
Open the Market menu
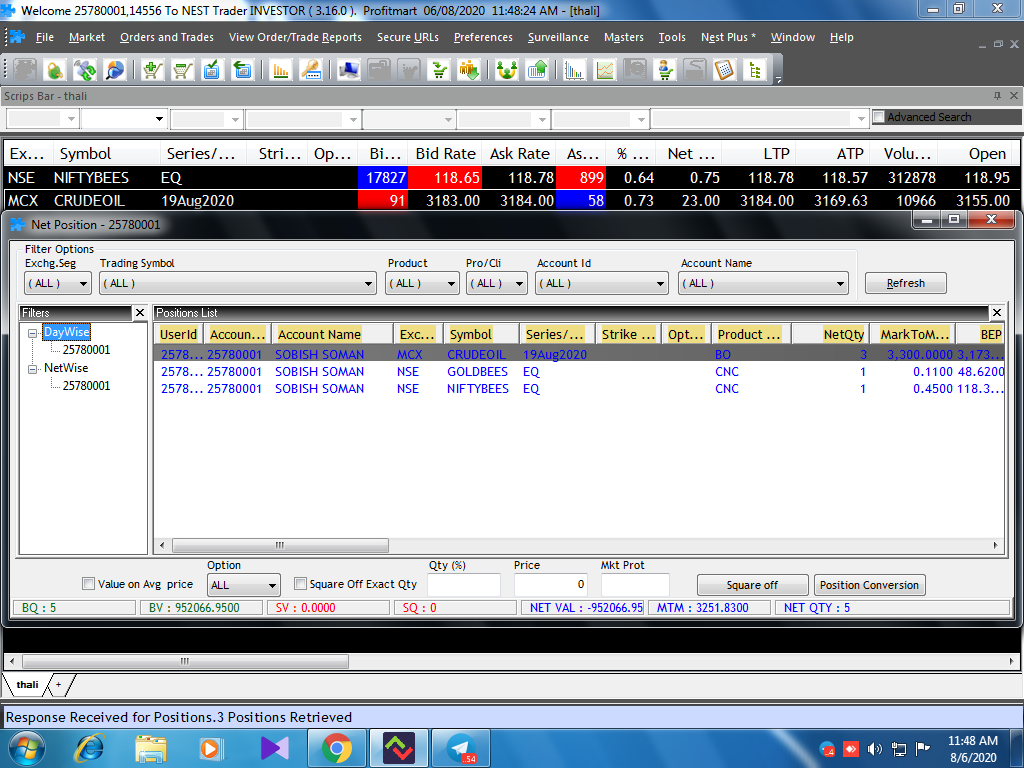pos(87,37)
